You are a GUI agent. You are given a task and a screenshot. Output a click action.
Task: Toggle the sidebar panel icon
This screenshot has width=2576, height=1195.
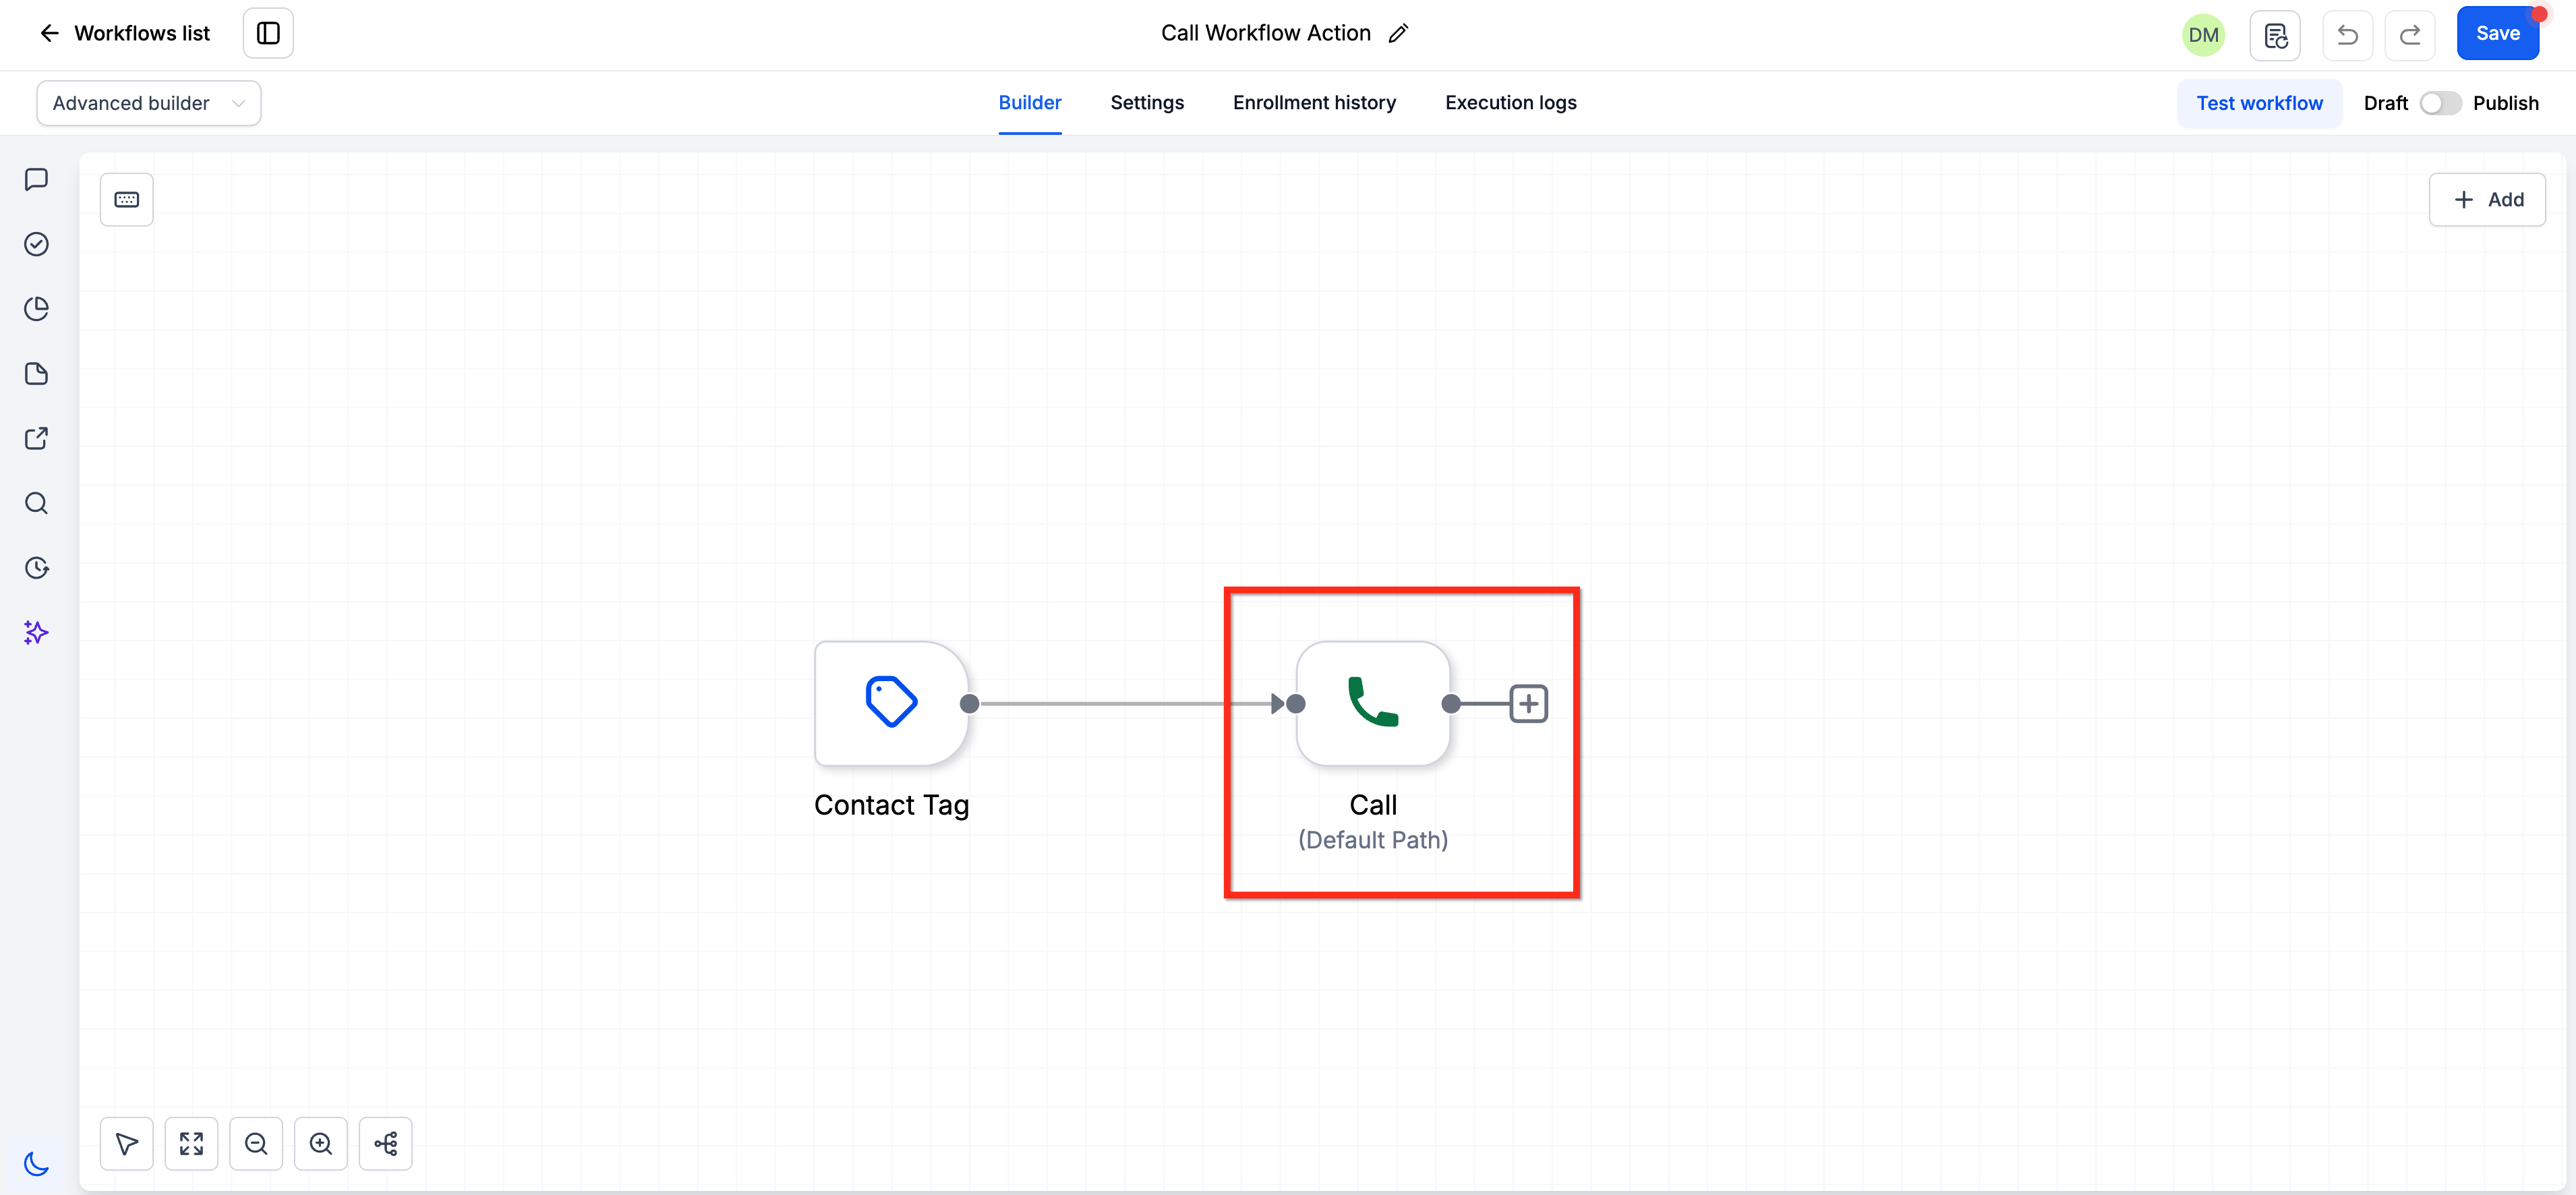tap(268, 33)
